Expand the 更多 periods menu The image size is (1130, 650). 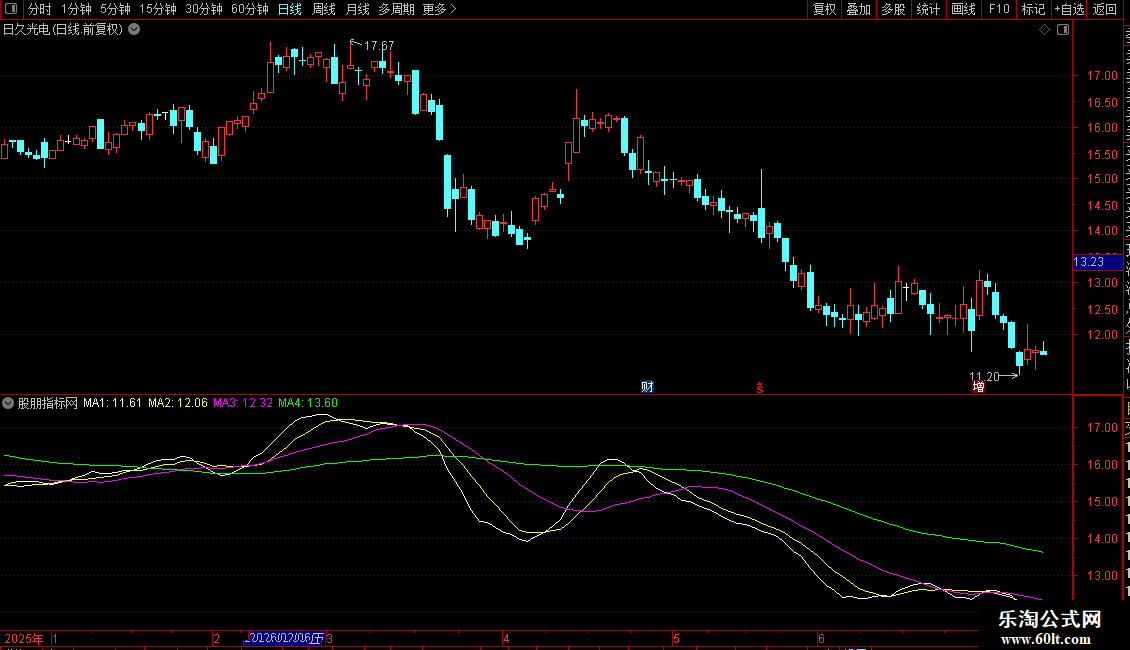(x=439, y=9)
